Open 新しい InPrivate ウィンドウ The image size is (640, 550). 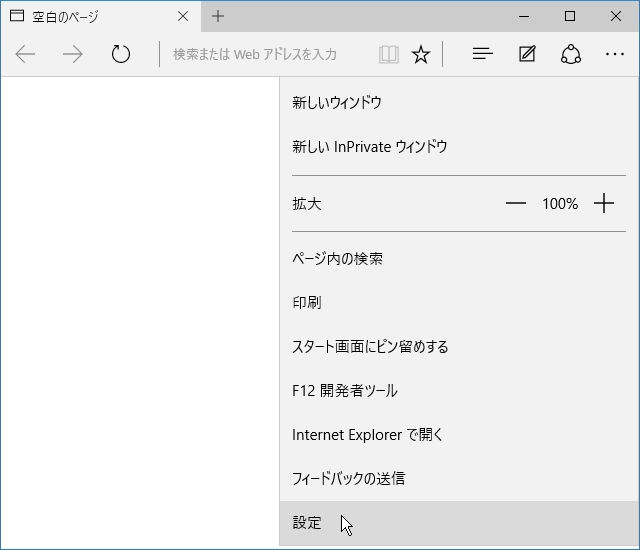459,146
